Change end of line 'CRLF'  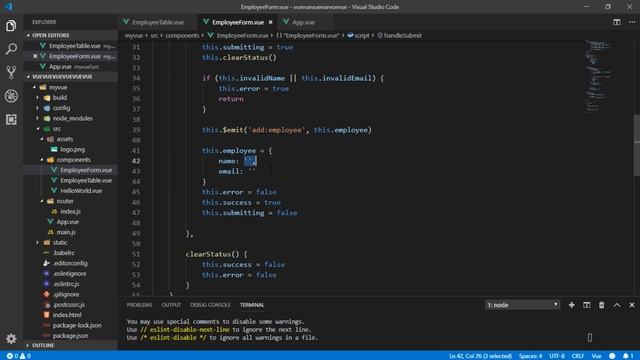578,356
